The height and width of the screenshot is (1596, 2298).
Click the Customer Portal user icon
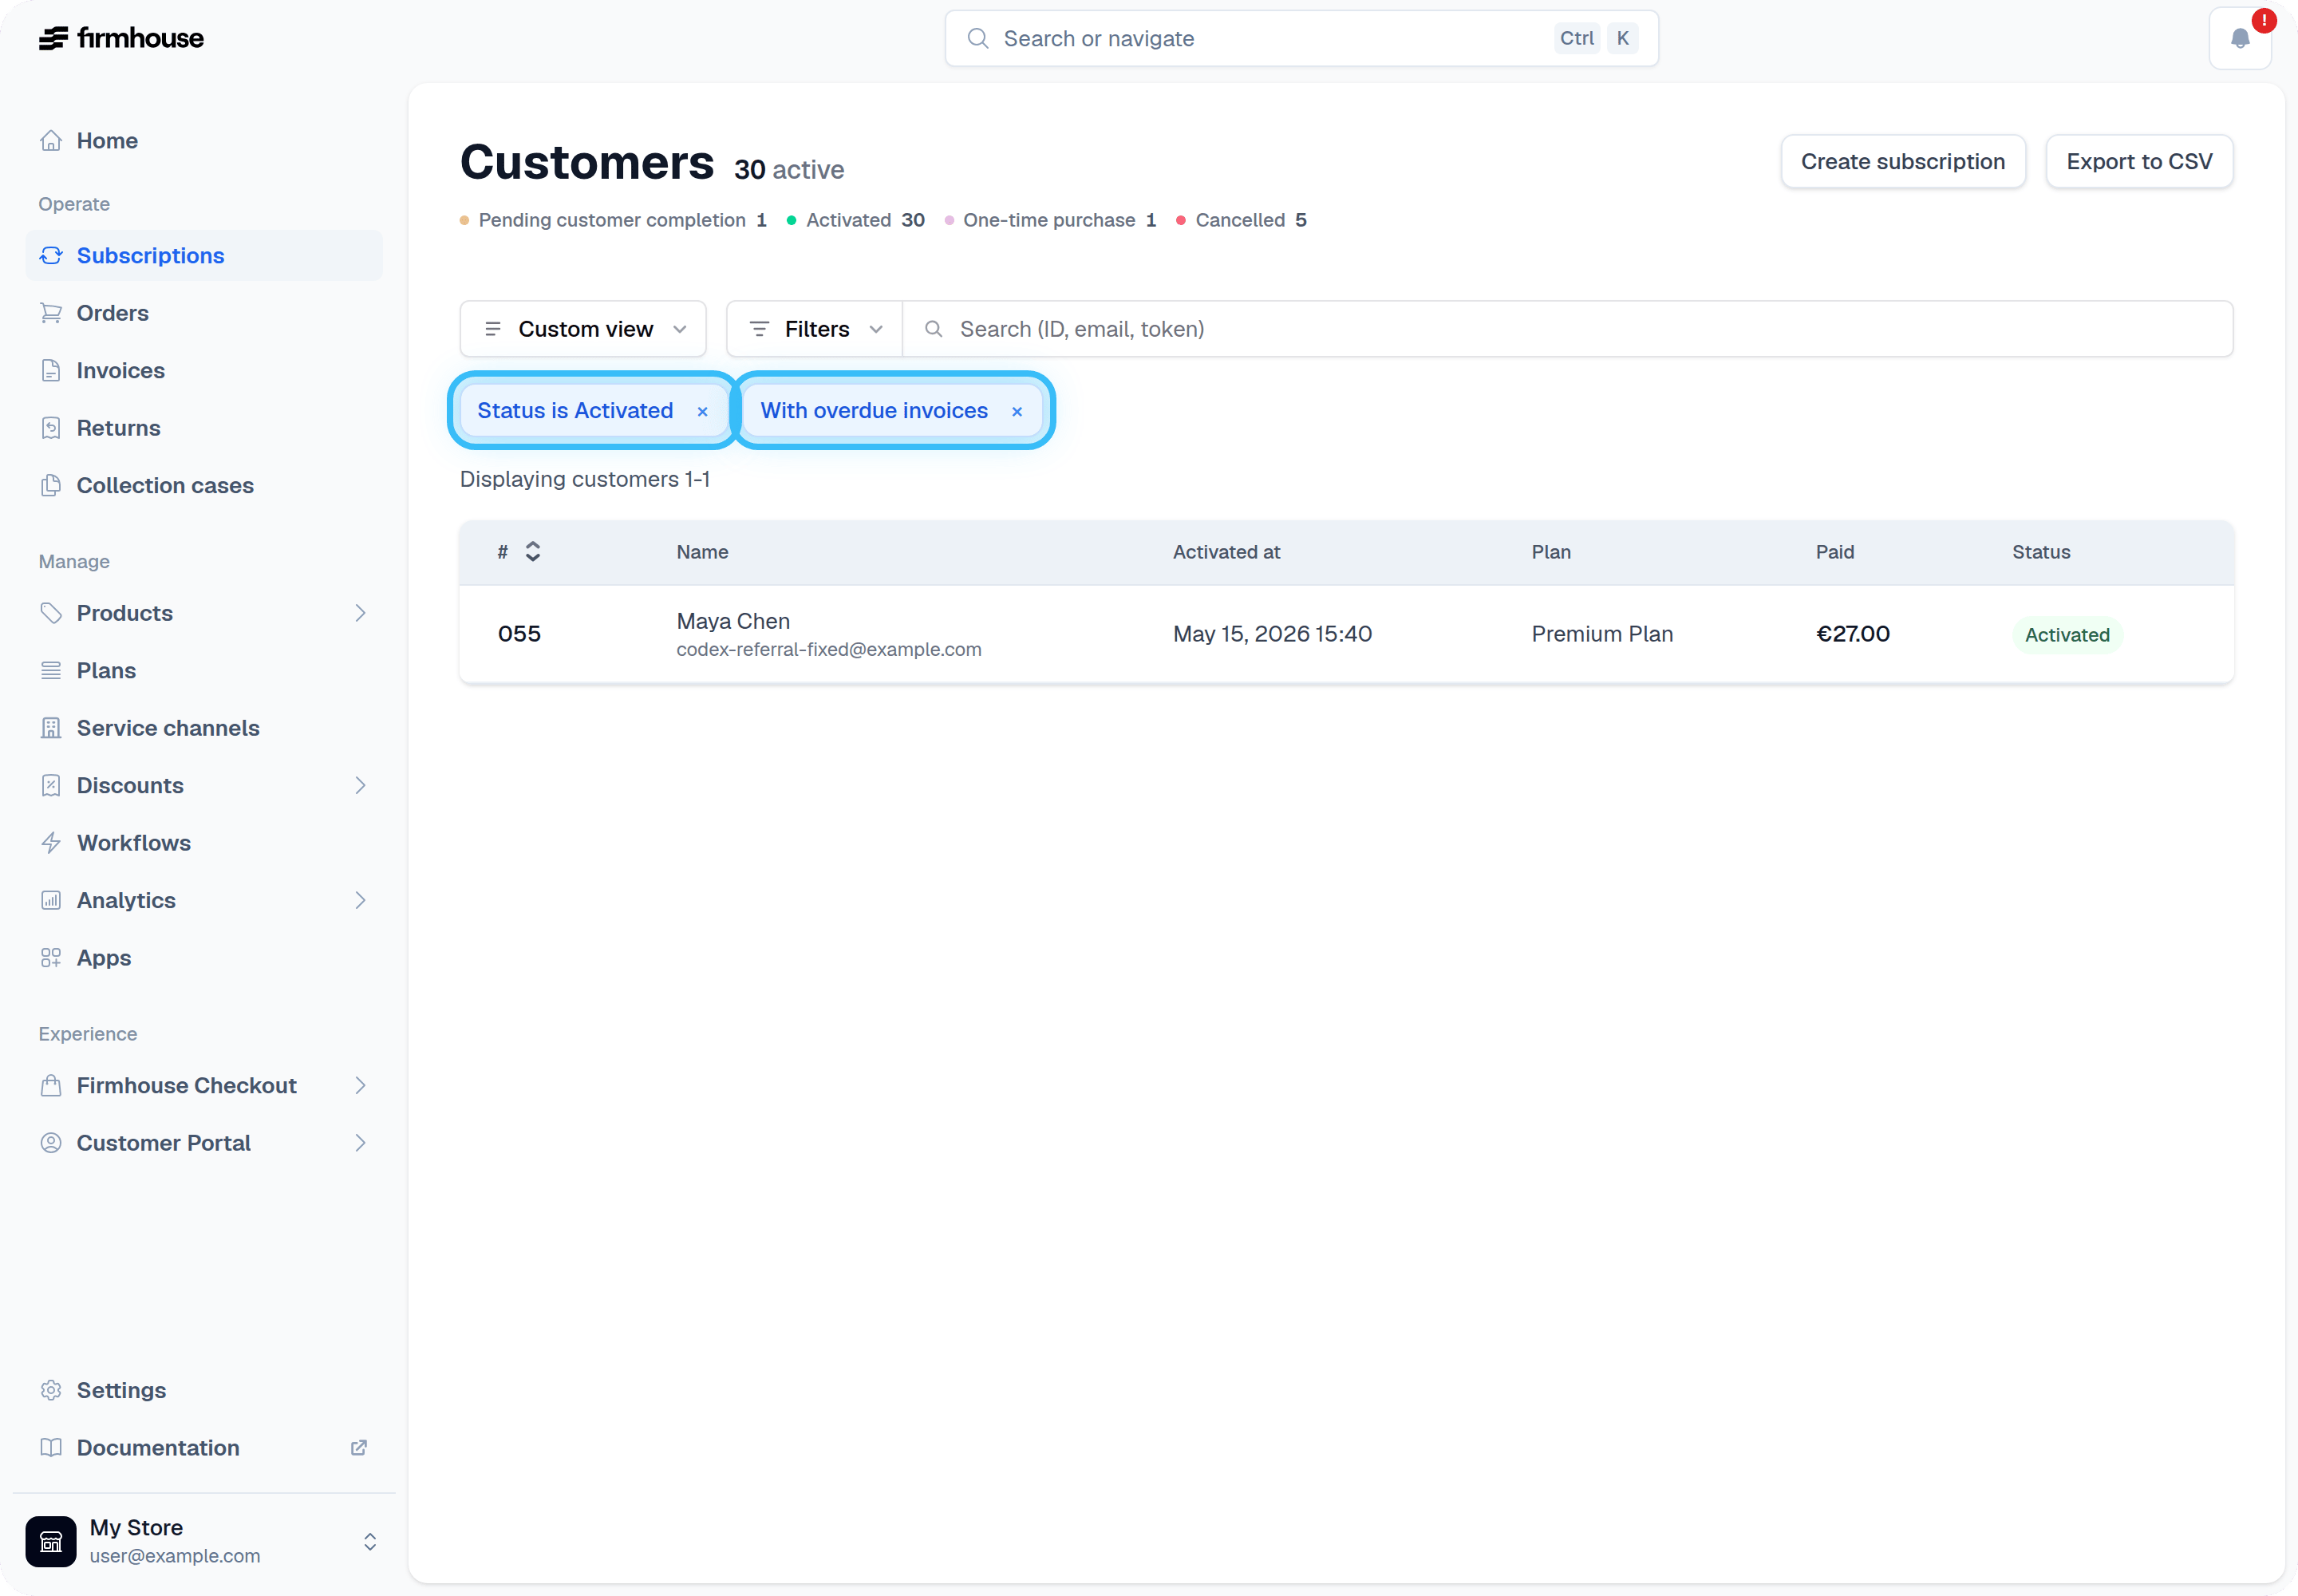(x=51, y=1143)
